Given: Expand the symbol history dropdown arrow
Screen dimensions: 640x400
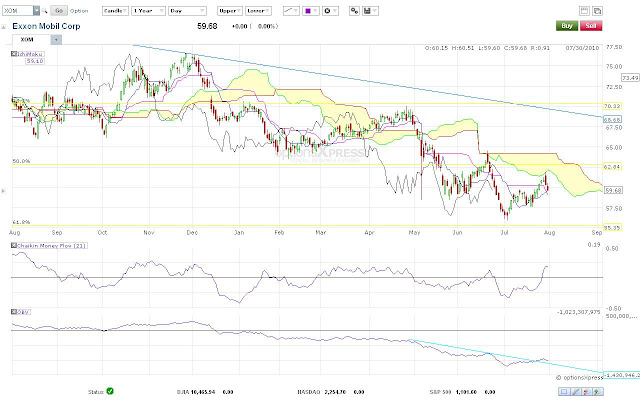Looking at the screenshot, I should pyautogui.click(x=36, y=11).
